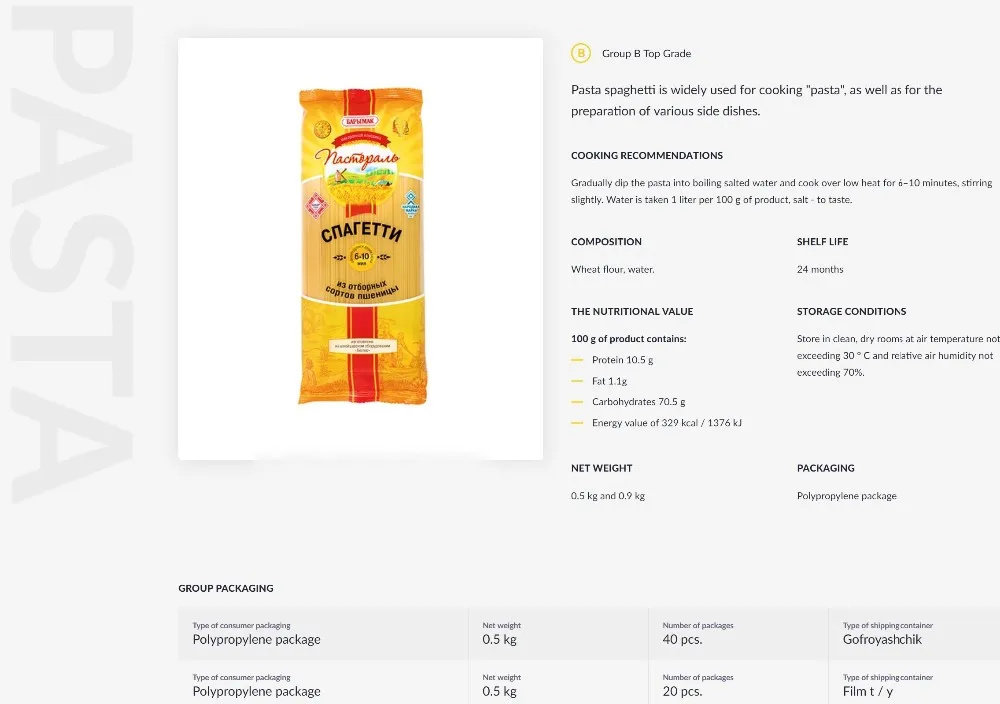1000x704 pixels.
Task: Select the Group B Top Grade label
Action: (x=646, y=54)
